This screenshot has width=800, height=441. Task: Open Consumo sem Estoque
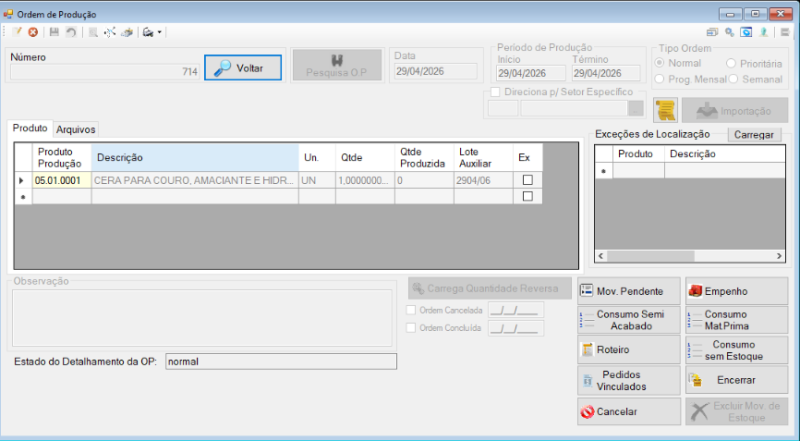(x=737, y=350)
